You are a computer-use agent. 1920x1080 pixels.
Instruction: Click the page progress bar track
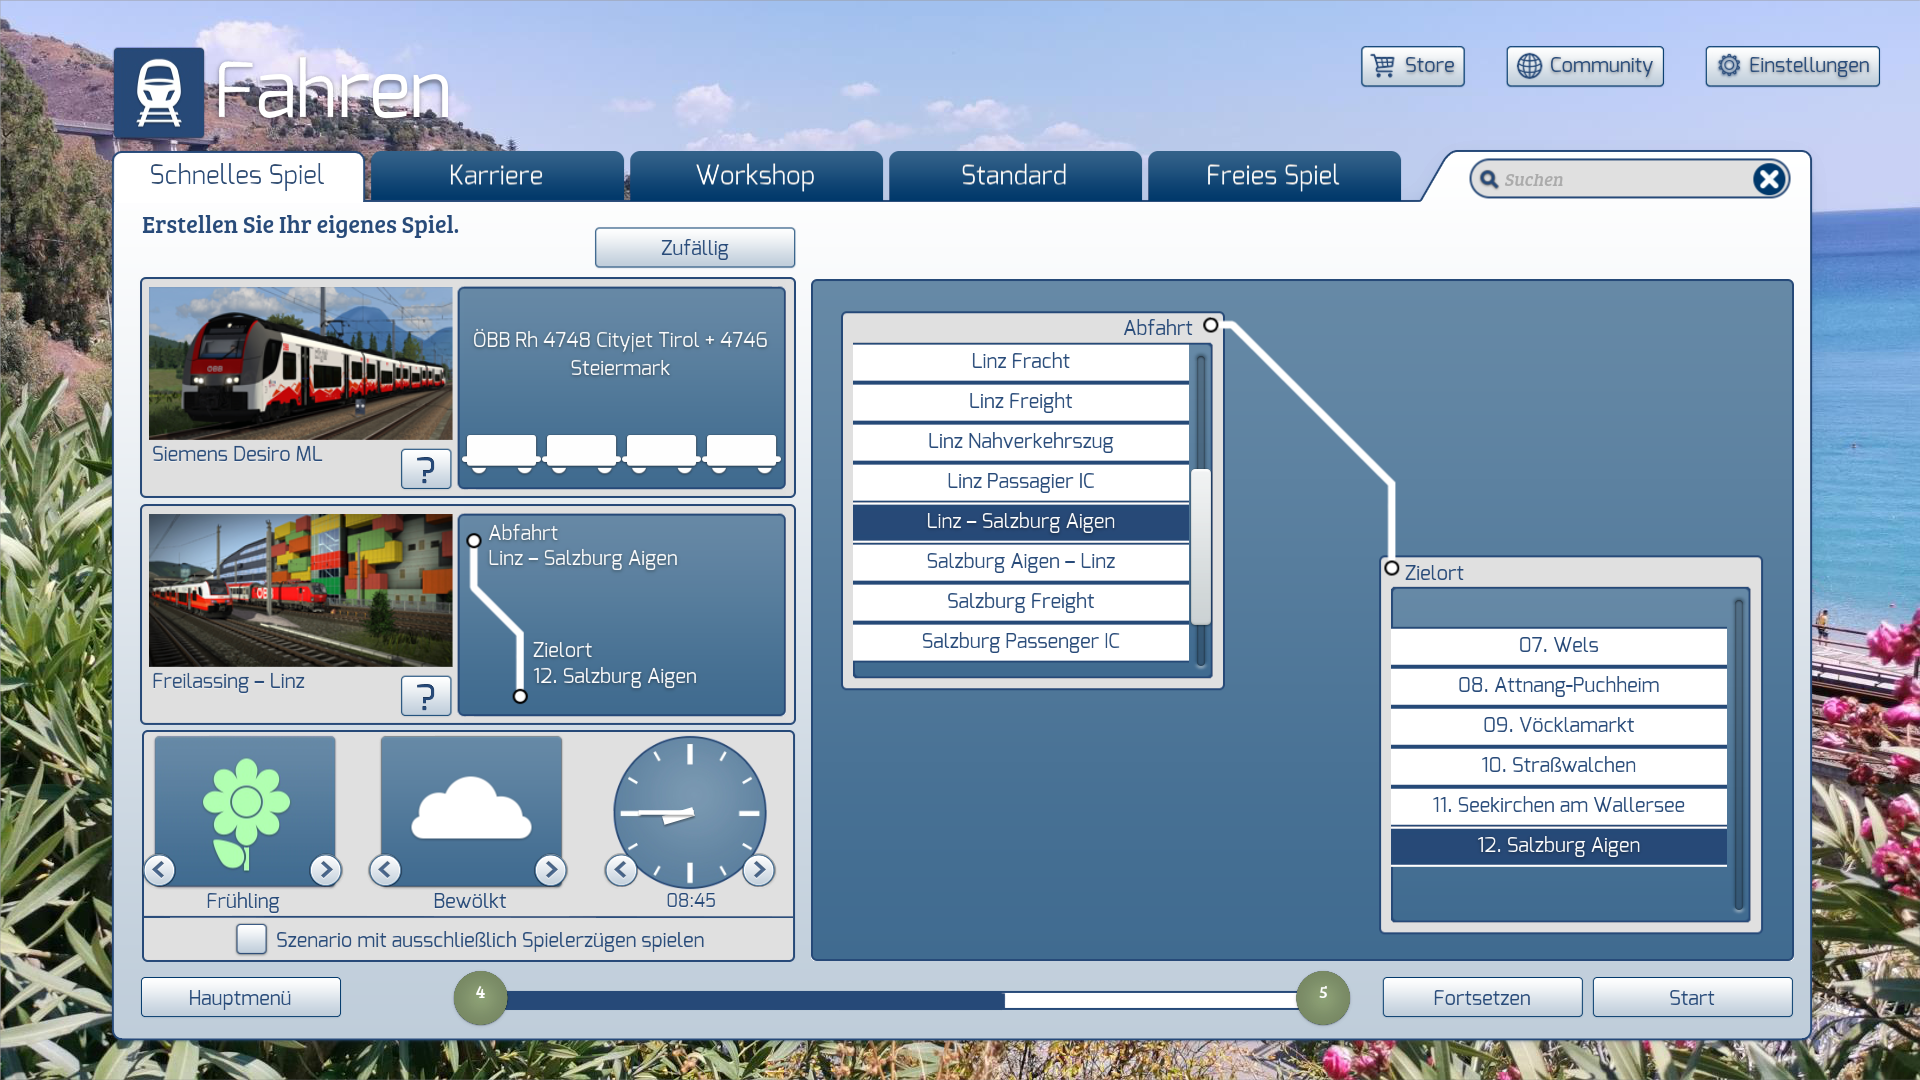(x=902, y=1000)
